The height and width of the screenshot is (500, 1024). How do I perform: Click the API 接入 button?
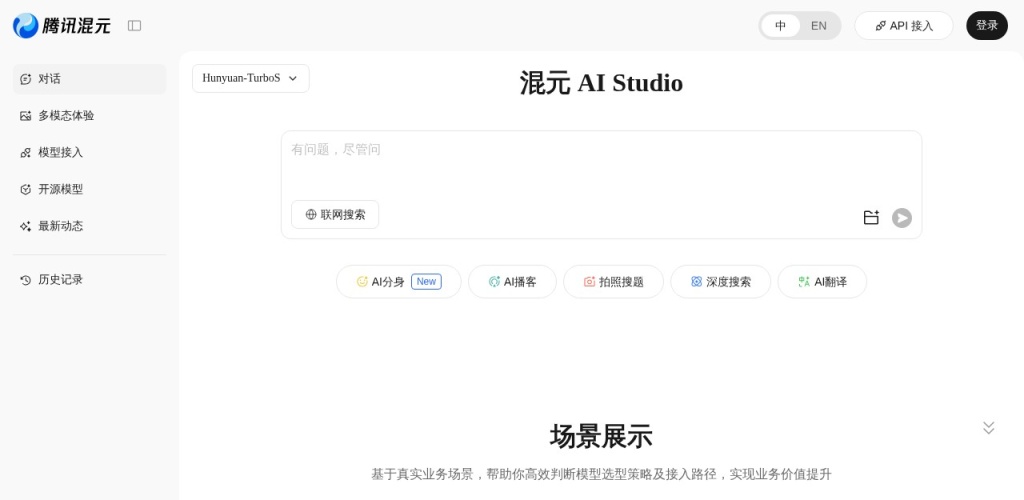pos(903,26)
